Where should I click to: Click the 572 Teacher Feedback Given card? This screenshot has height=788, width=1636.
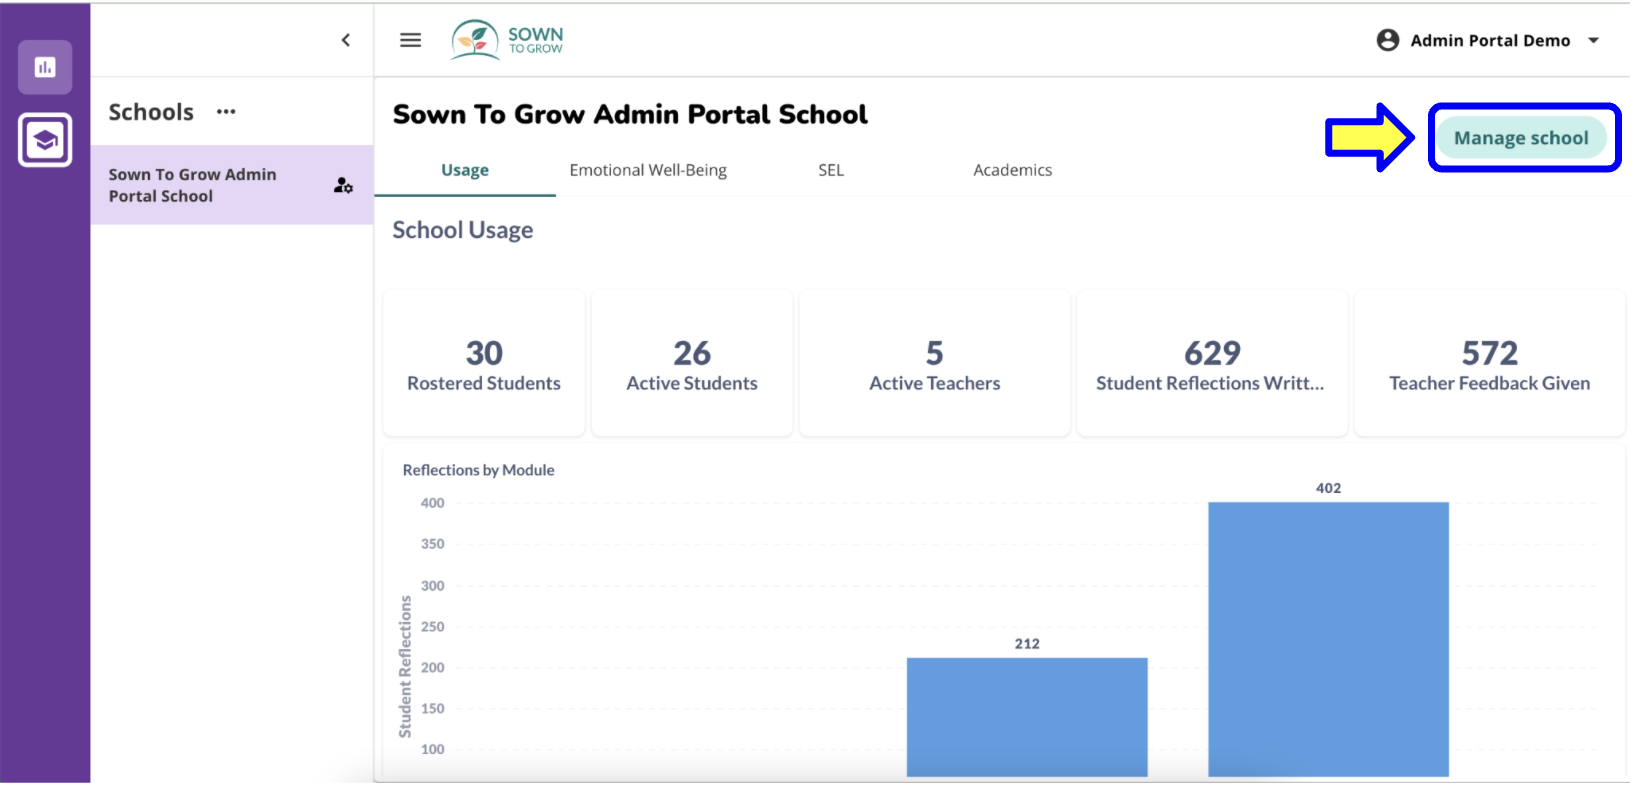point(1489,364)
